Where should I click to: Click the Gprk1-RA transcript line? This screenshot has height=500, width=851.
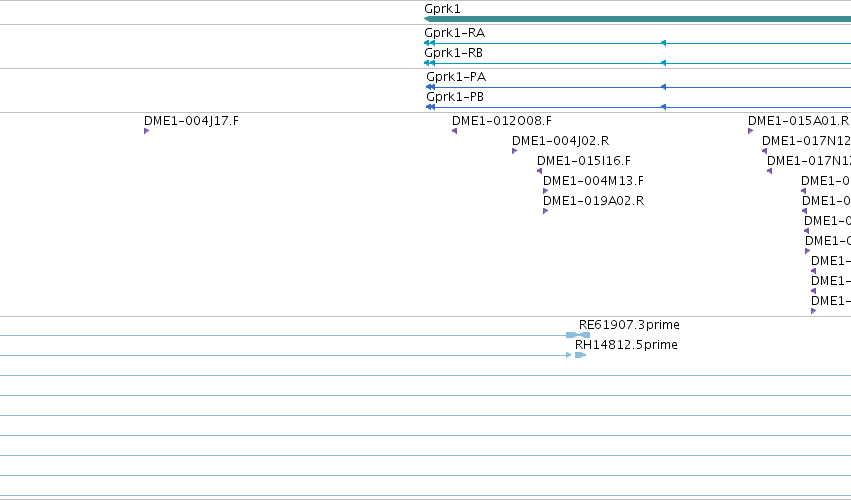click(637, 43)
